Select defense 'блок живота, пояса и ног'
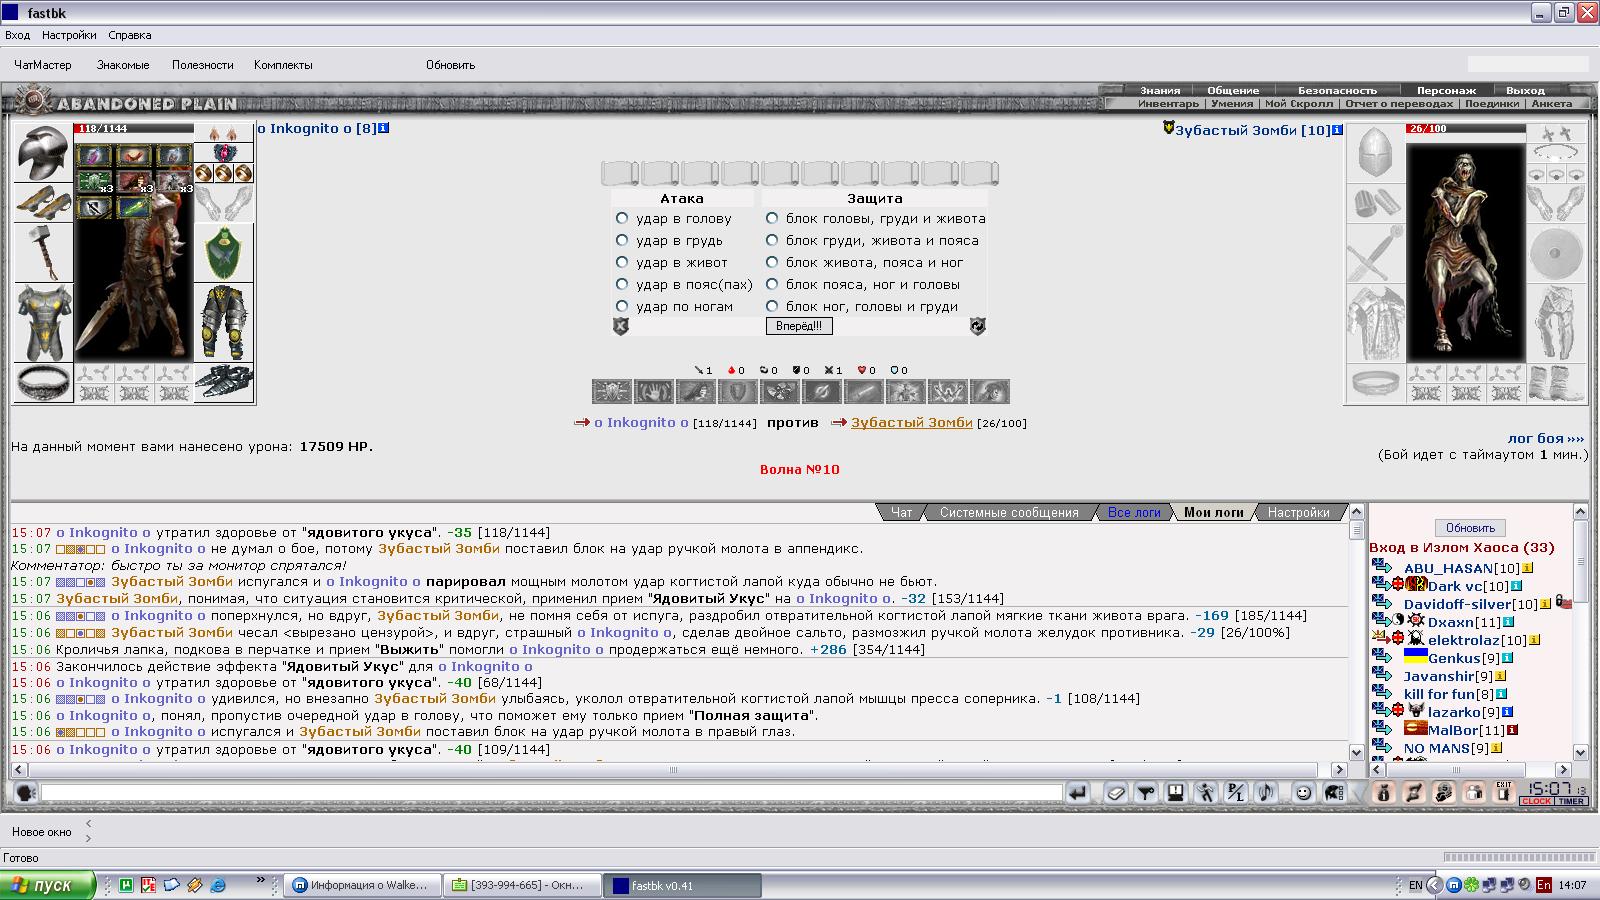 point(772,262)
